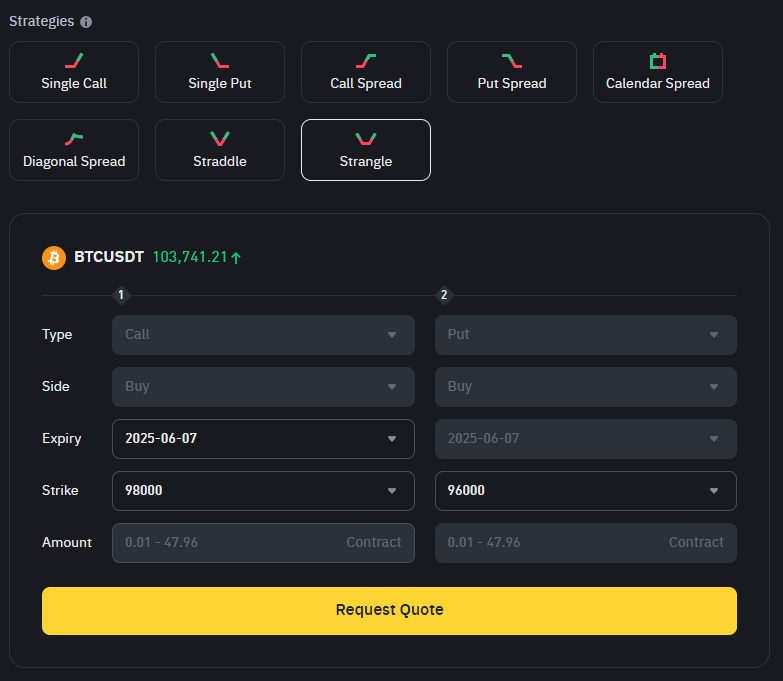Image resolution: width=783 pixels, height=681 pixels.
Task: Select the Straddle strategy card
Action: click(x=220, y=150)
